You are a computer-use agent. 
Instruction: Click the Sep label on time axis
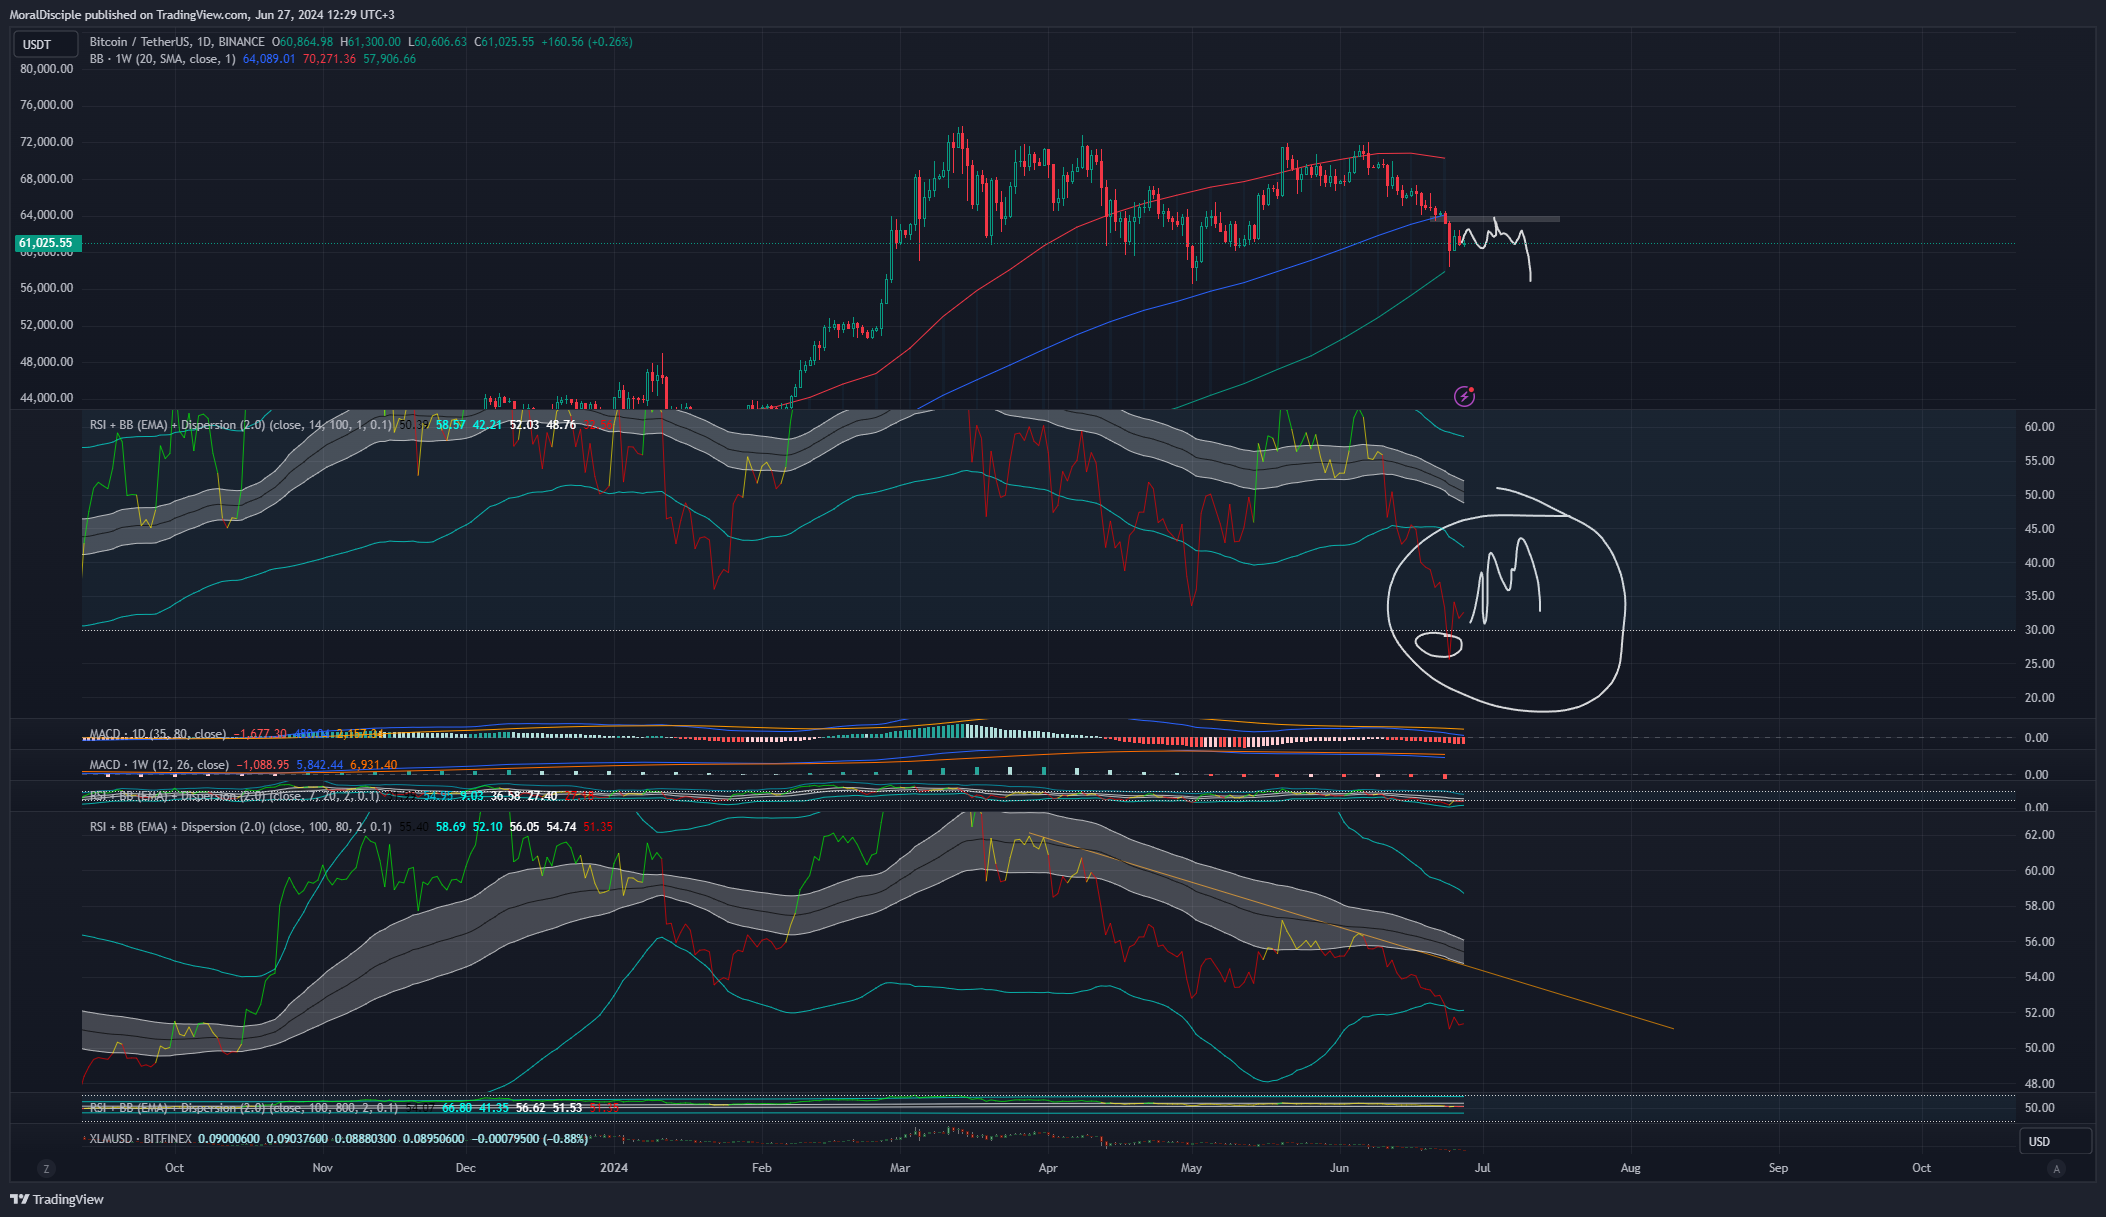coord(1778,1168)
